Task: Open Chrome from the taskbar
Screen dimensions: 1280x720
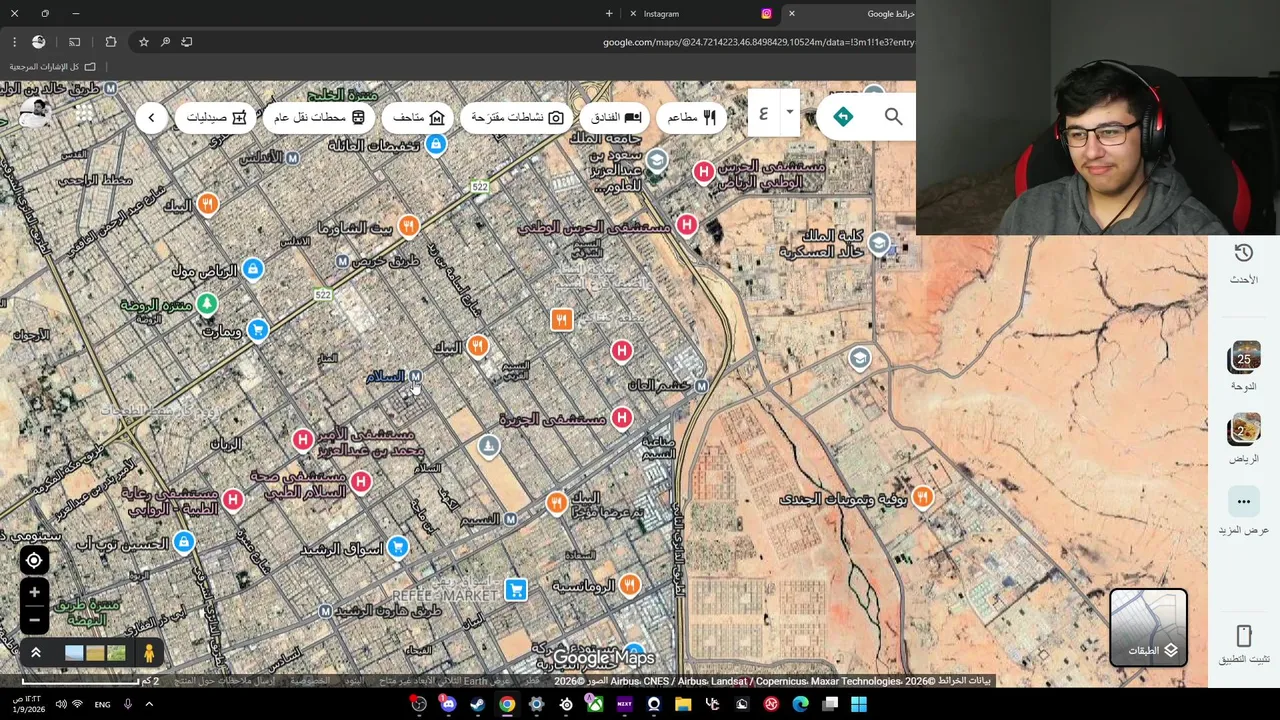Action: pyautogui.click(x=507, y=704)
